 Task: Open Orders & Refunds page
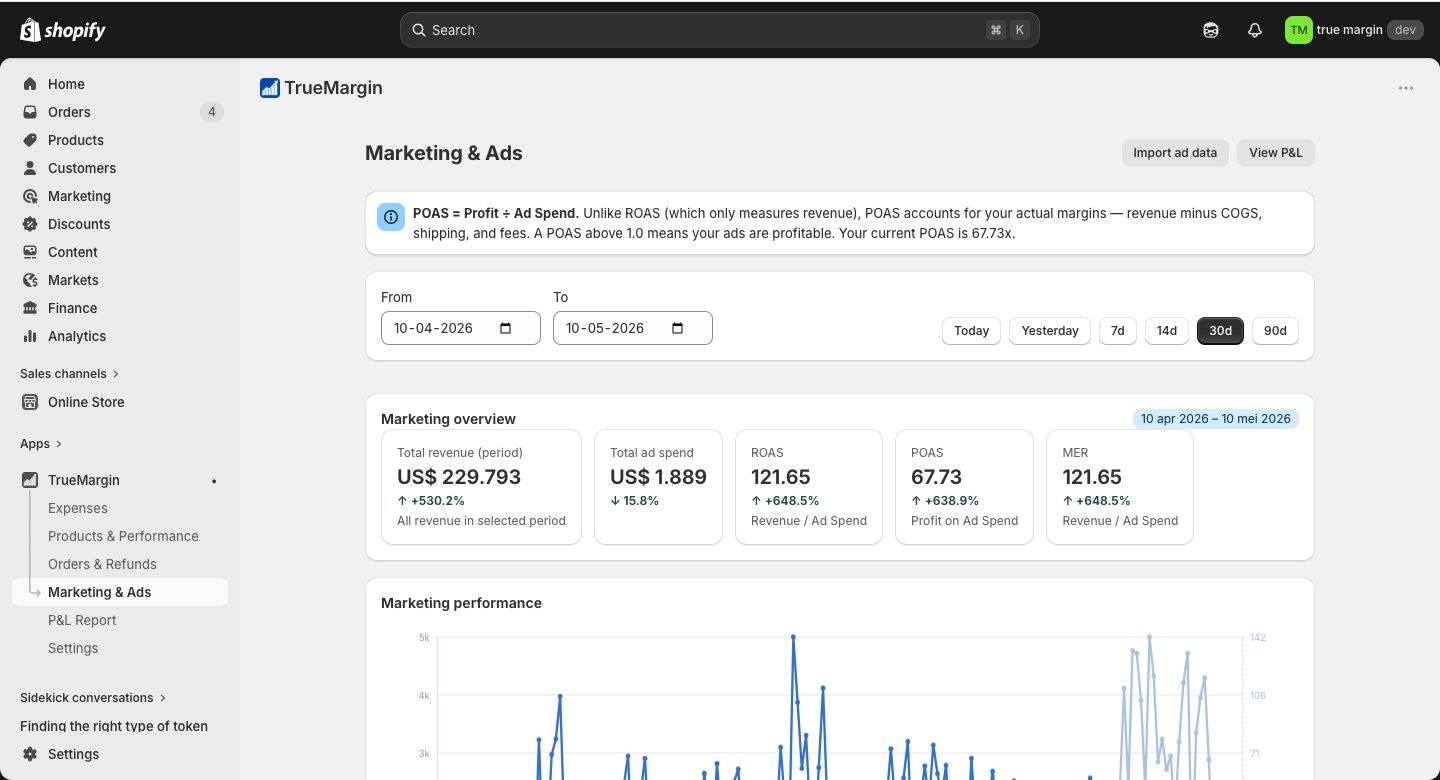tap(102, 564)
